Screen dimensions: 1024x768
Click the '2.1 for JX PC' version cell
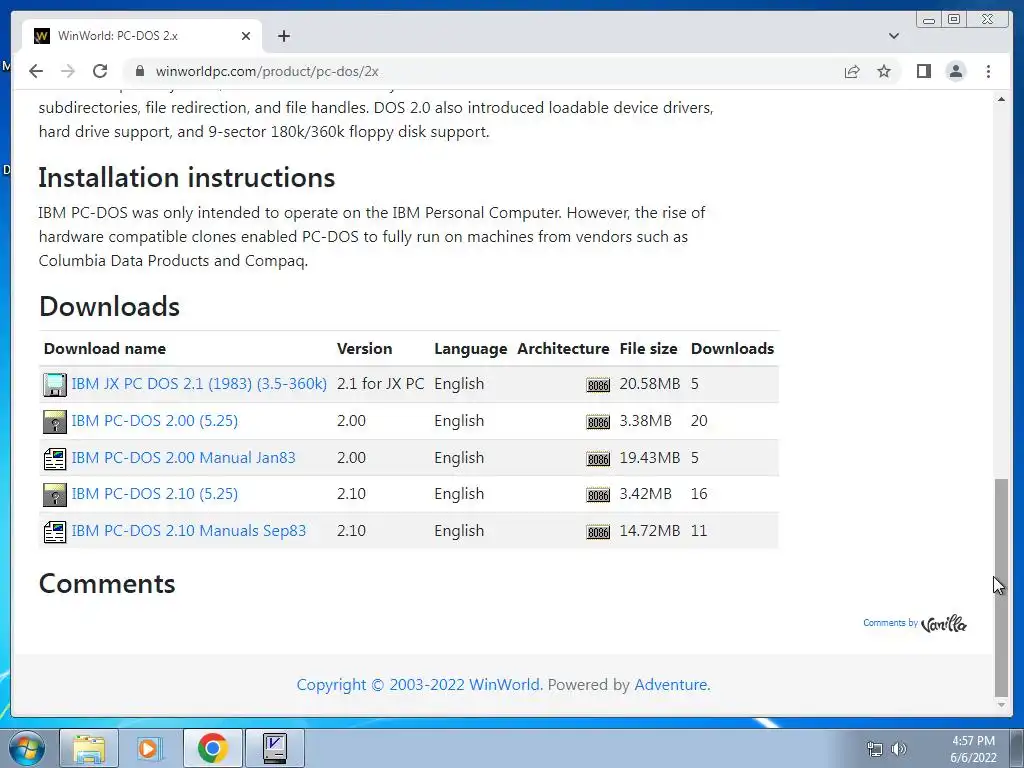coord(380,384)
